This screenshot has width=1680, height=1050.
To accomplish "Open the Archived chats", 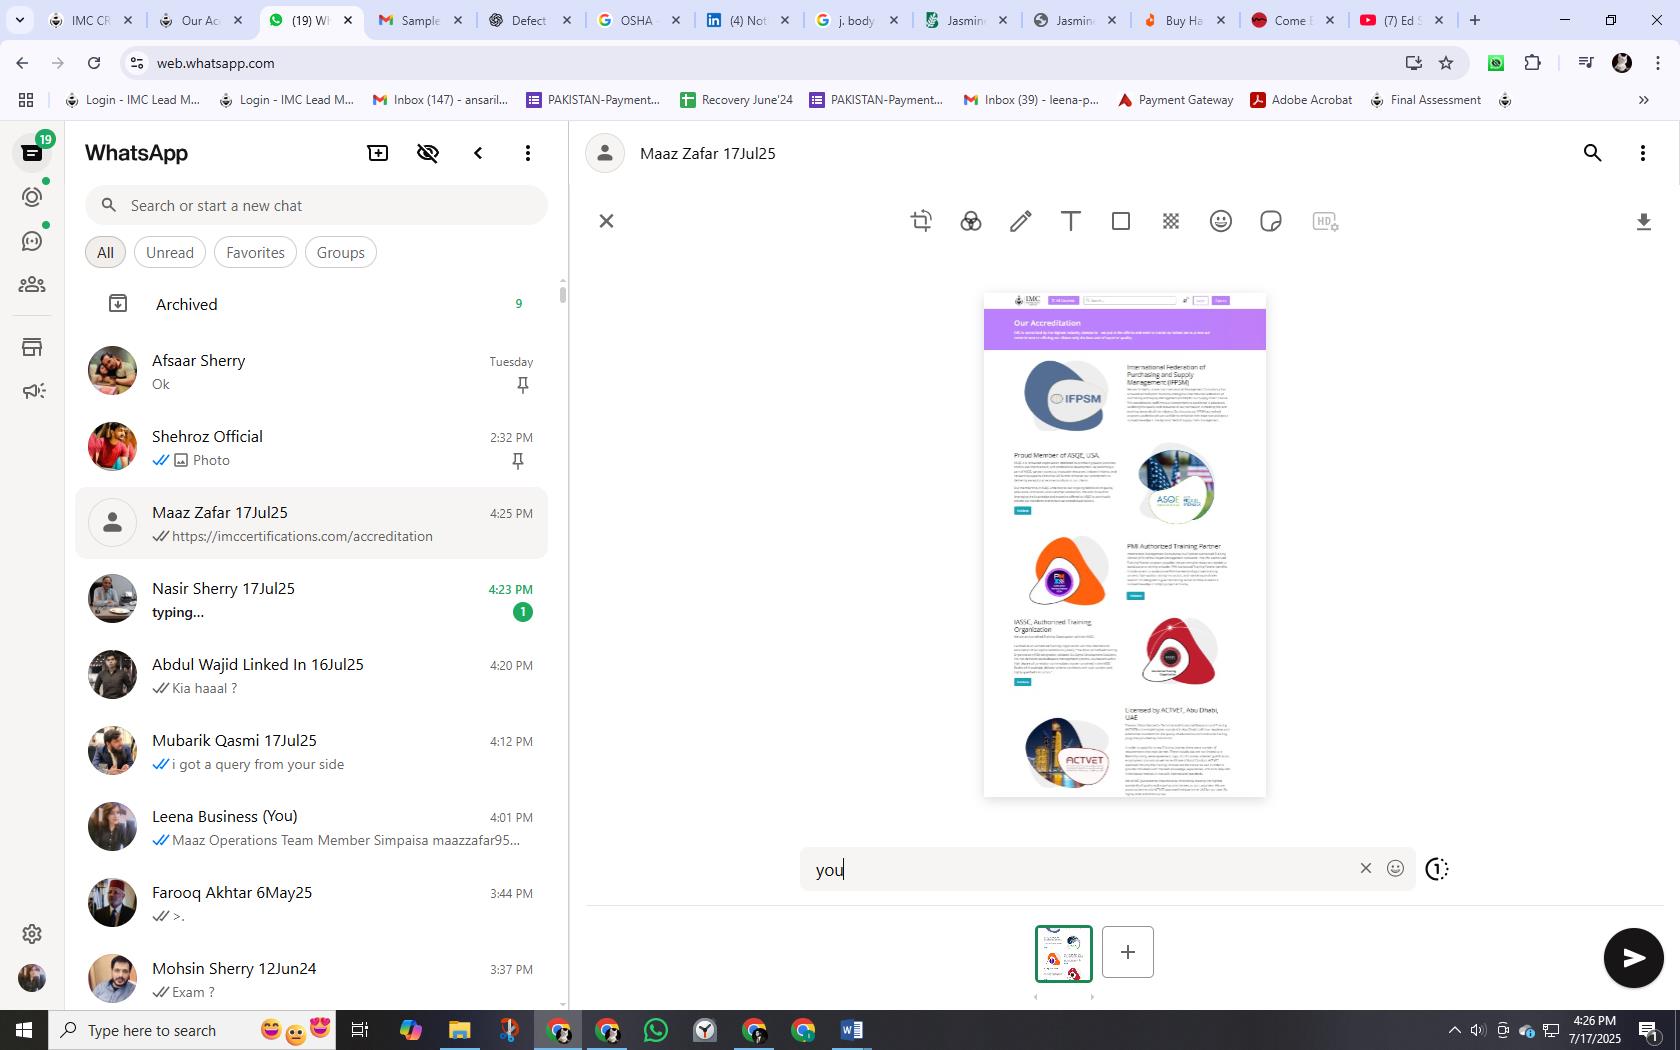I will (312, 304).
